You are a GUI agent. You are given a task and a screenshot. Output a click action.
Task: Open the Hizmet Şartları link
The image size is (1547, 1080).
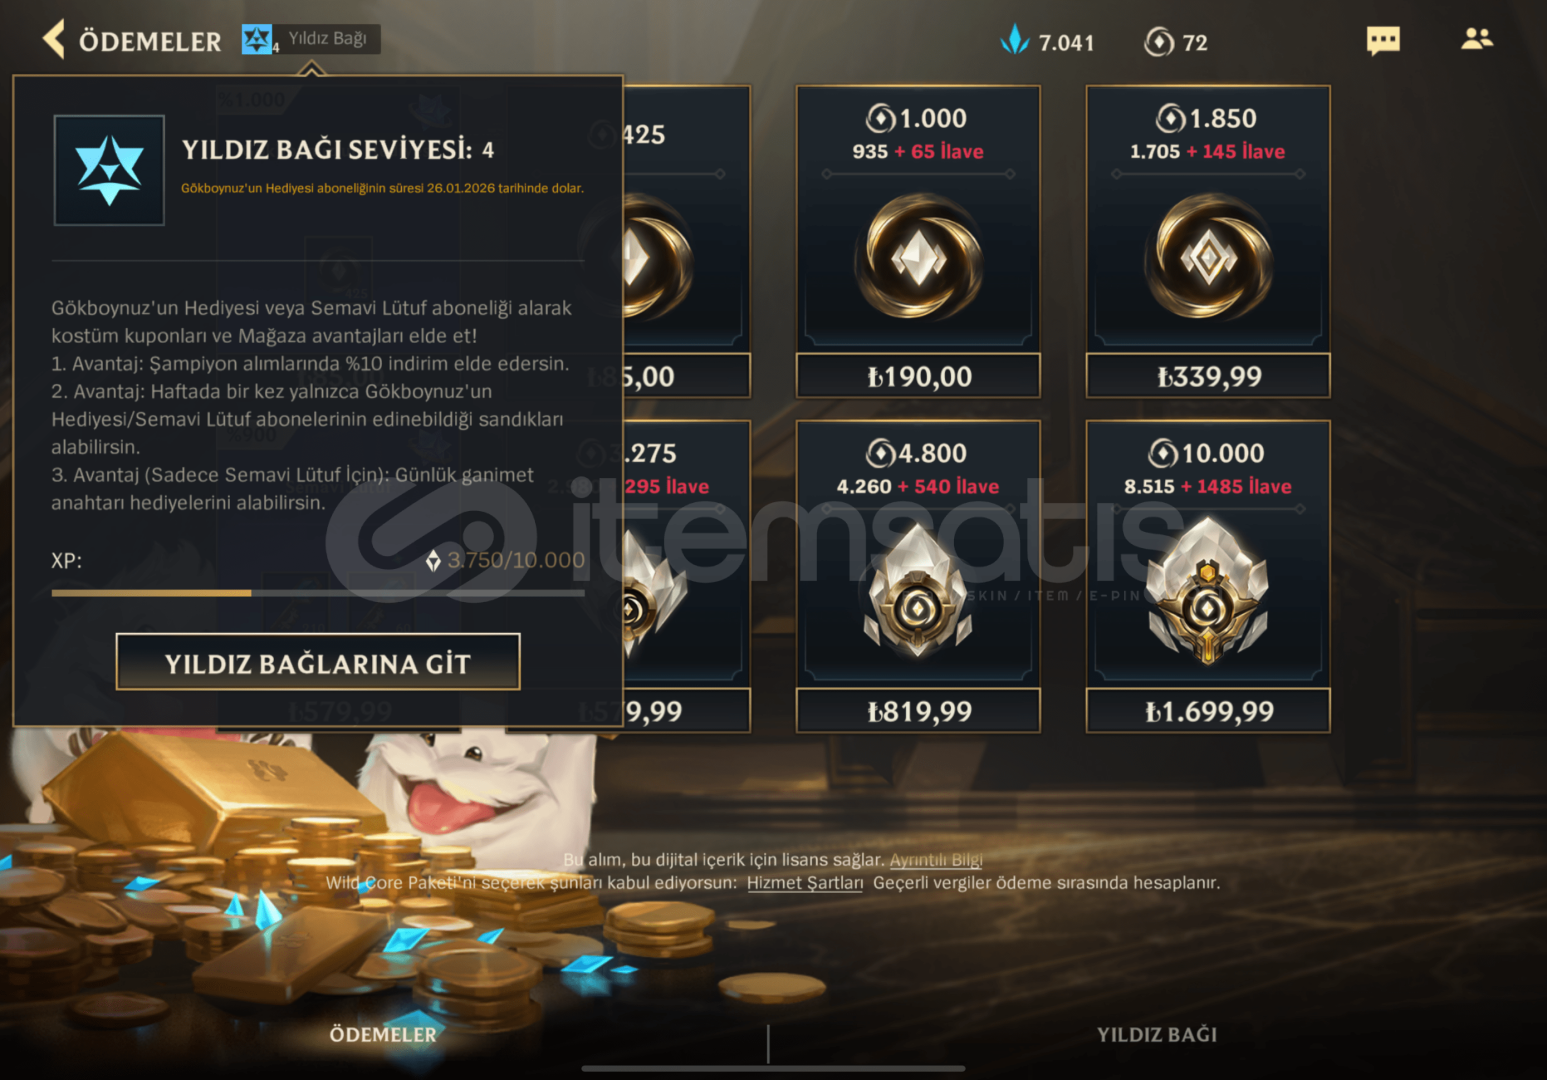tap(805, 883)
